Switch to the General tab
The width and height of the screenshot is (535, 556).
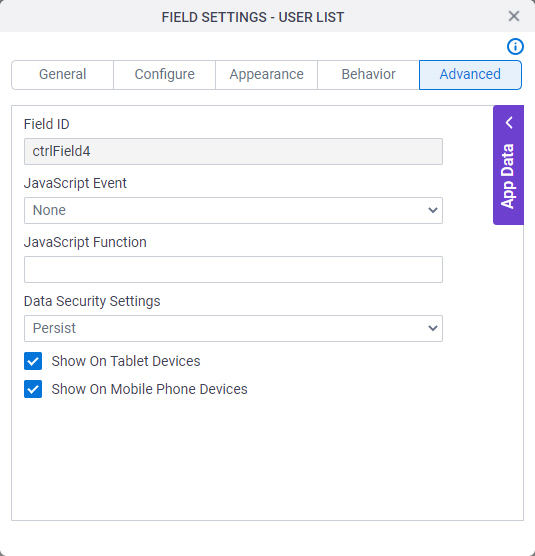tap(62, 74)
